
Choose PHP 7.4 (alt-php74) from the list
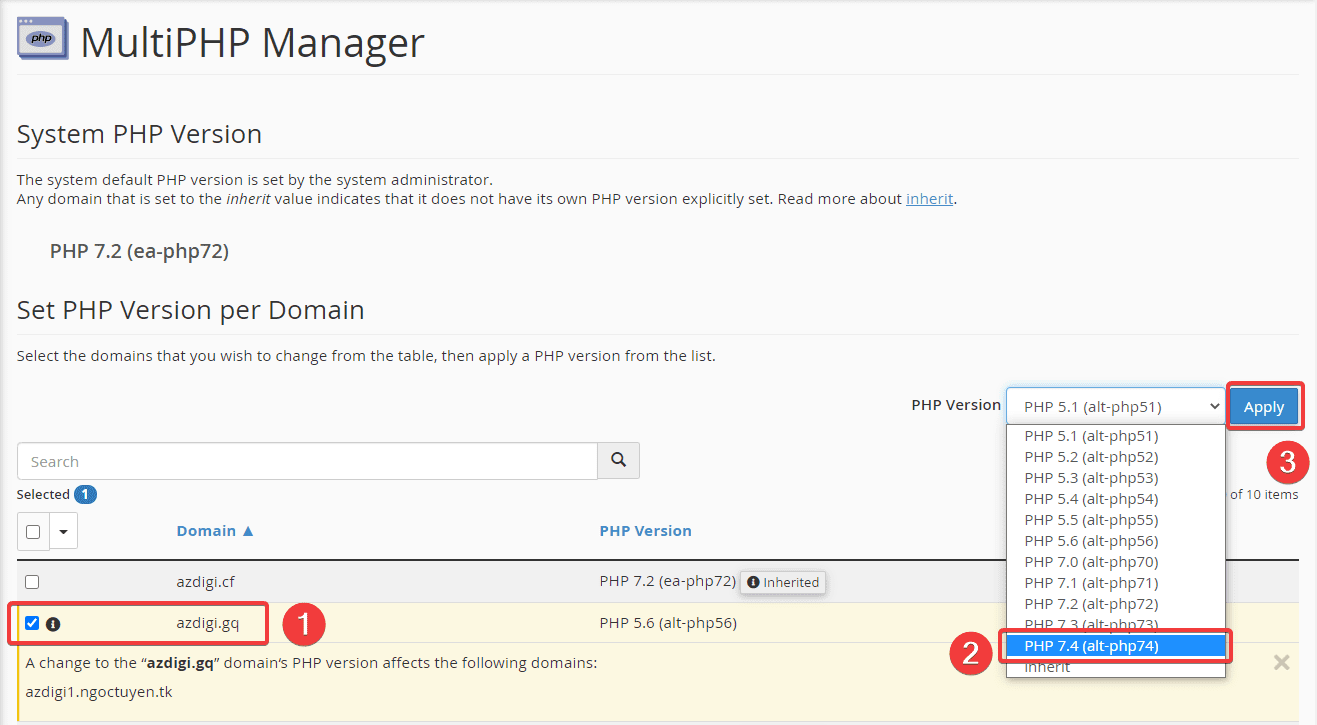pyautogui.click(x=1091, y=646)
